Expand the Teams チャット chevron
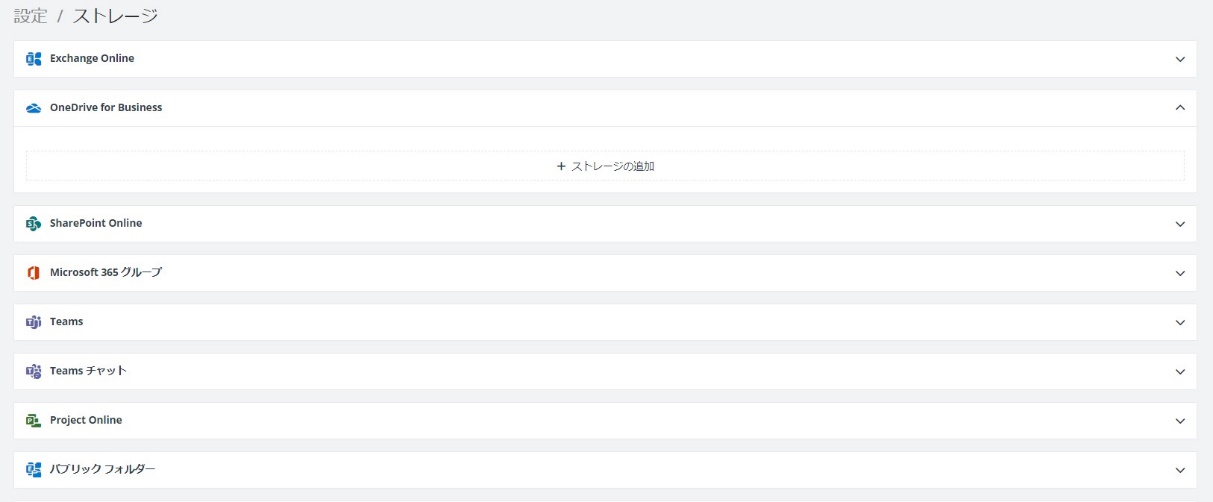1213x502 pixels. 1180,371
